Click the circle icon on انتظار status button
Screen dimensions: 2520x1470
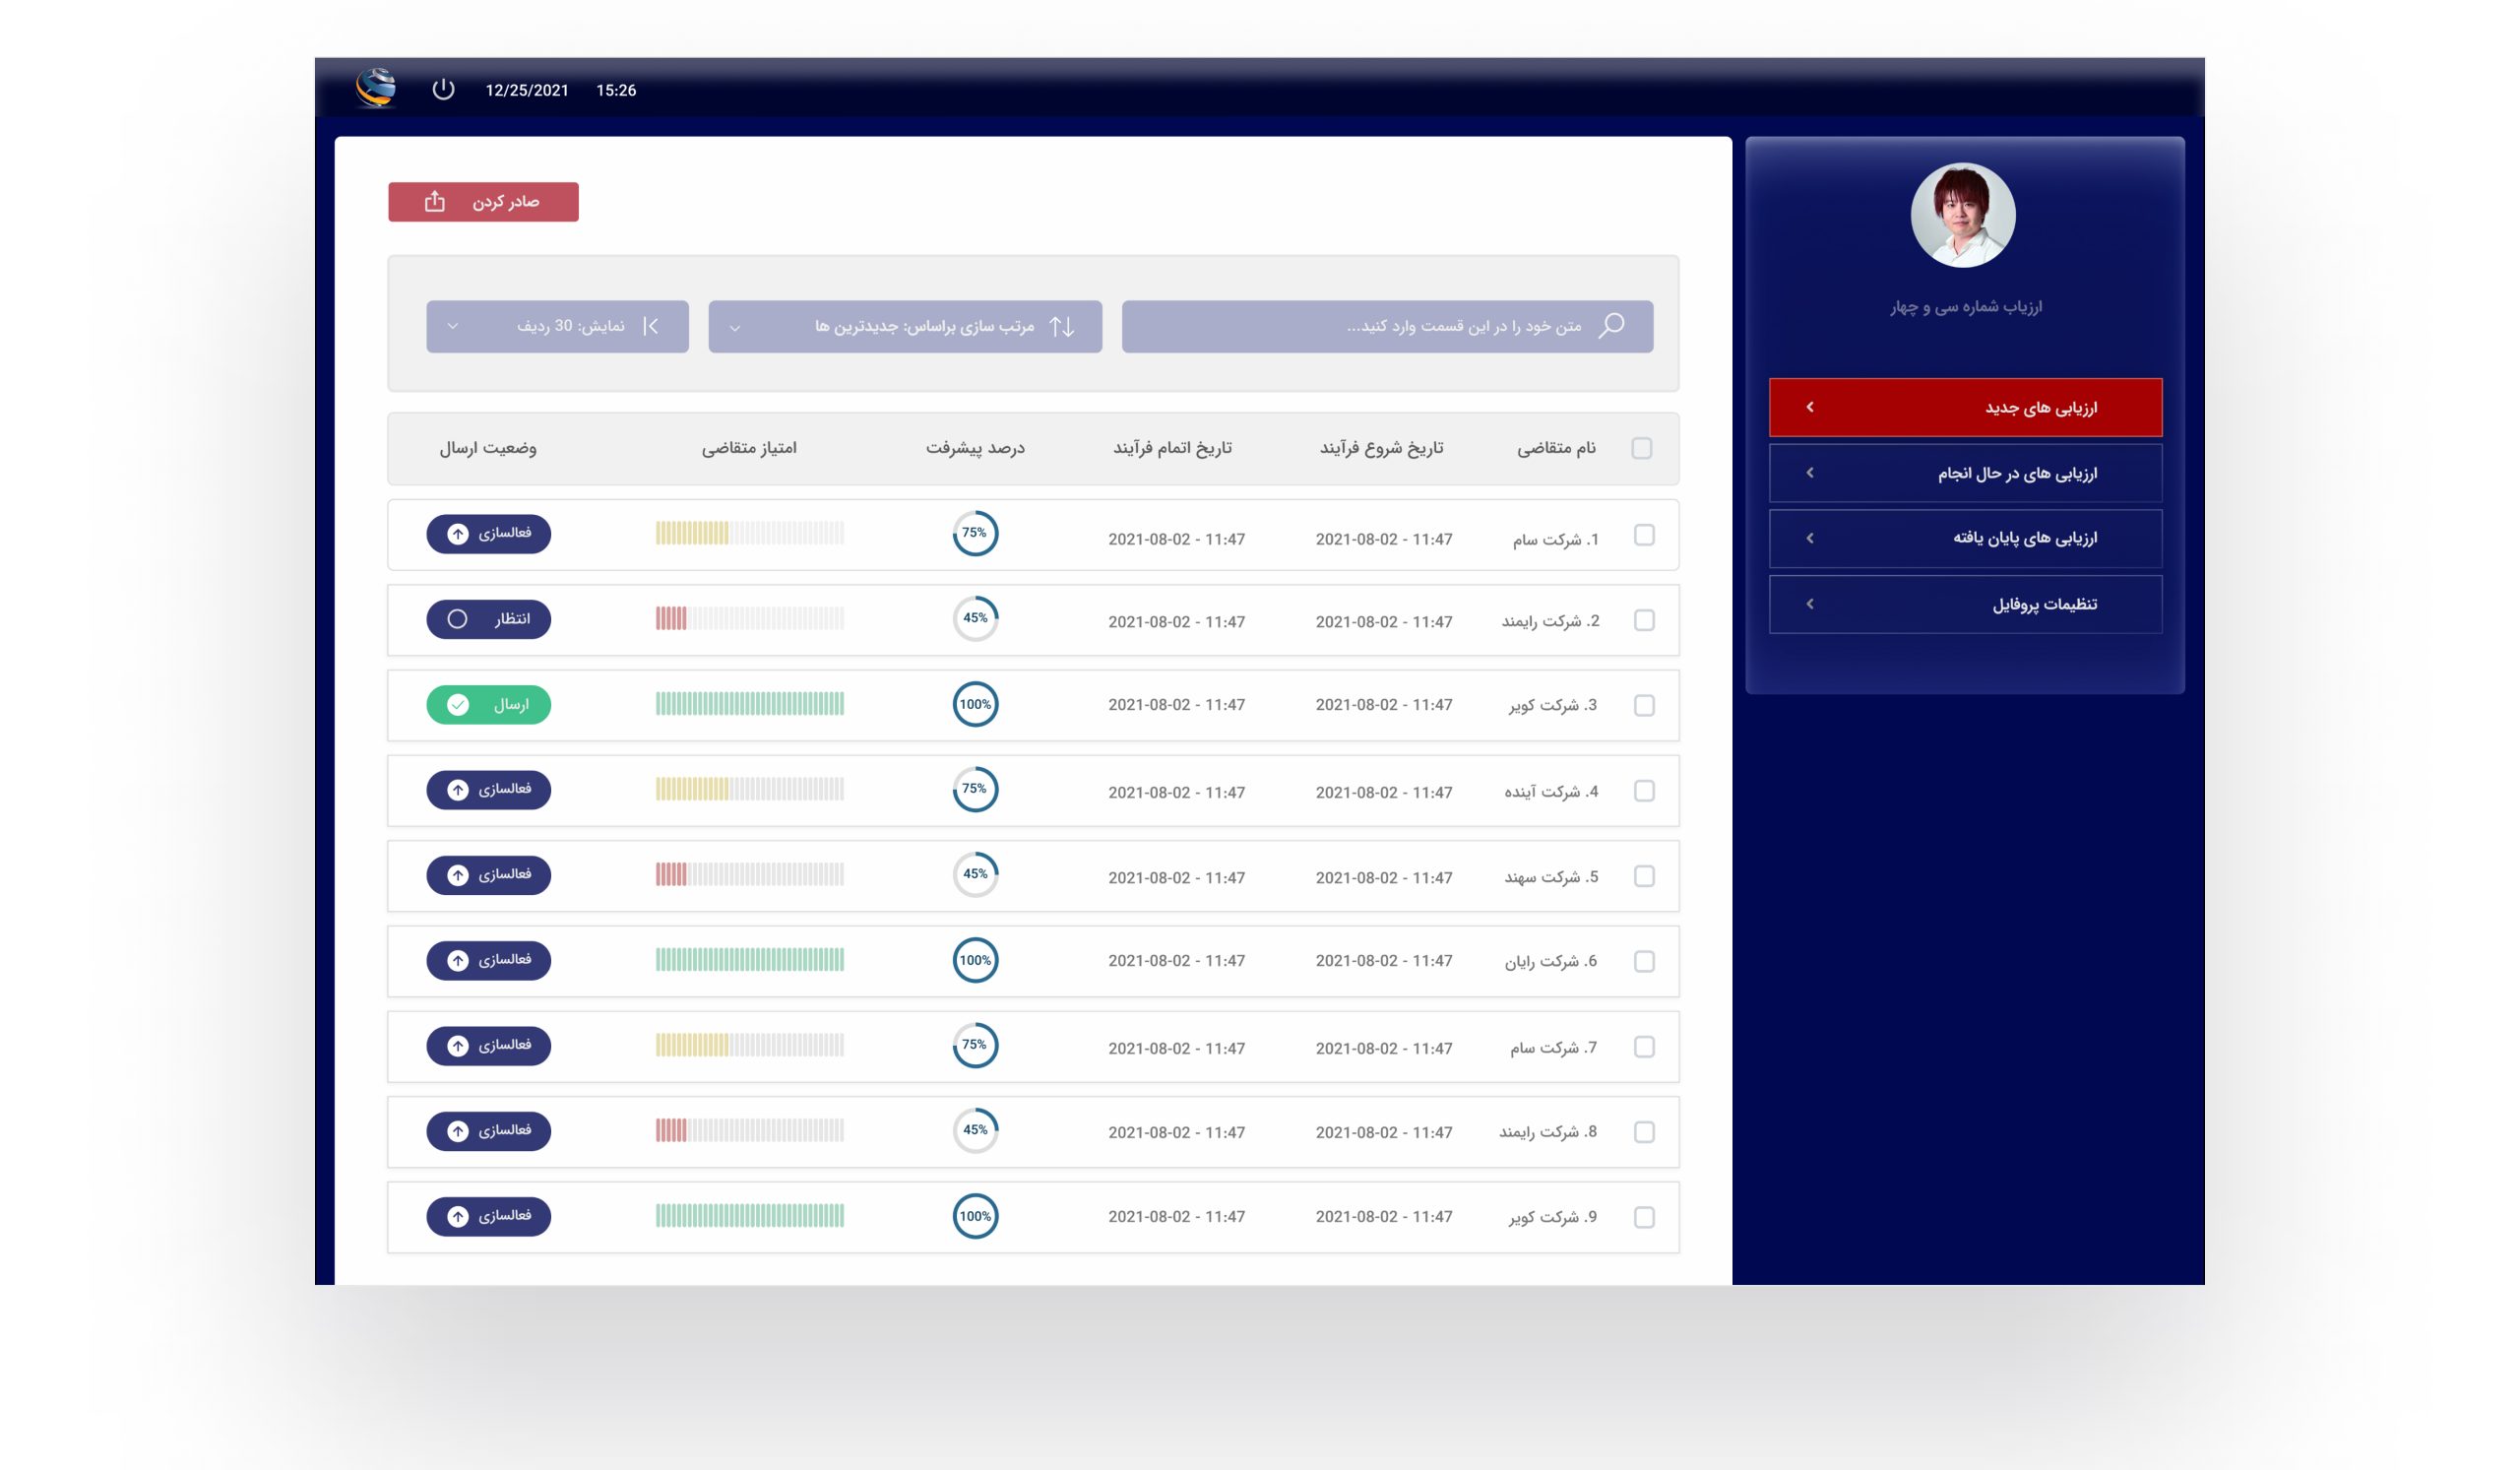tap(457, 619)
